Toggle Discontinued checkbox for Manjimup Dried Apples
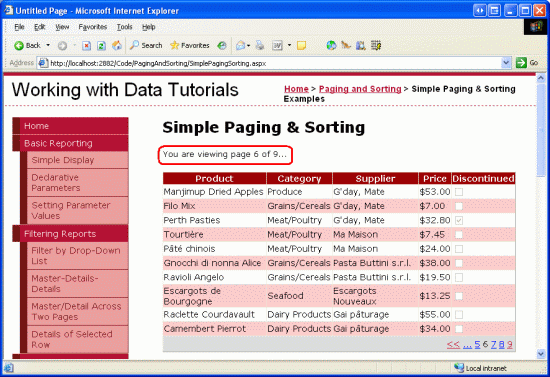This screenshot has height=377, width=550. point(458,192)
